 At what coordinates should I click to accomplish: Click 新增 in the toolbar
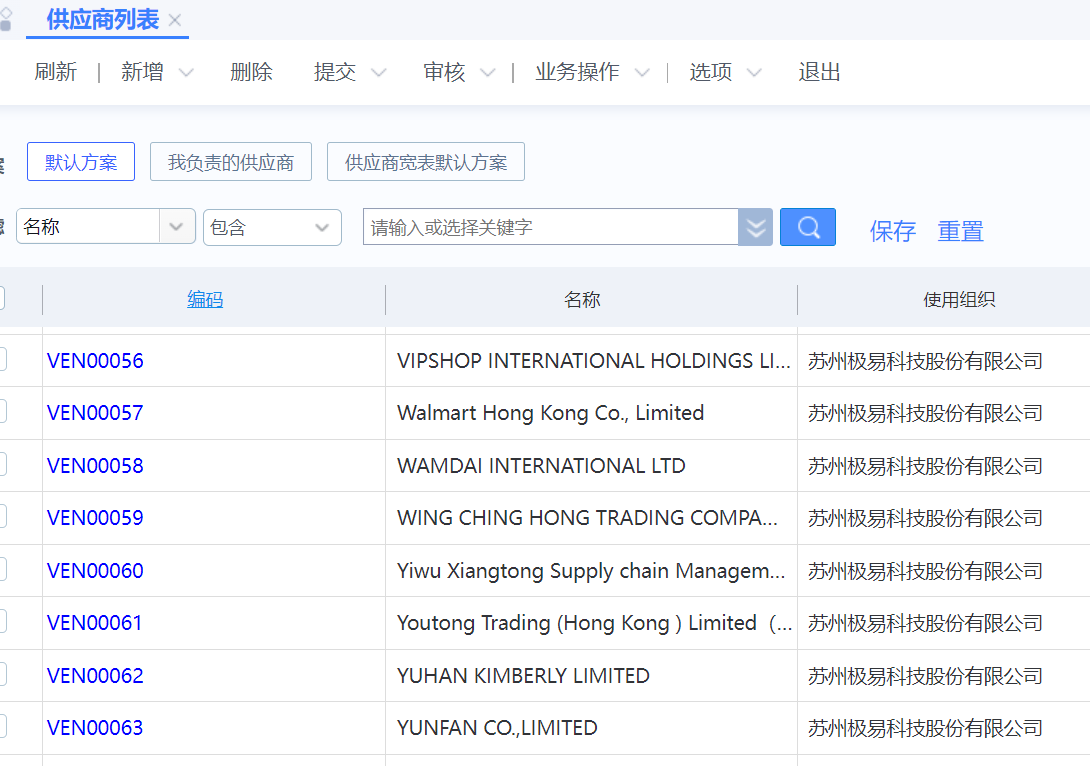[x=143, y=72]
